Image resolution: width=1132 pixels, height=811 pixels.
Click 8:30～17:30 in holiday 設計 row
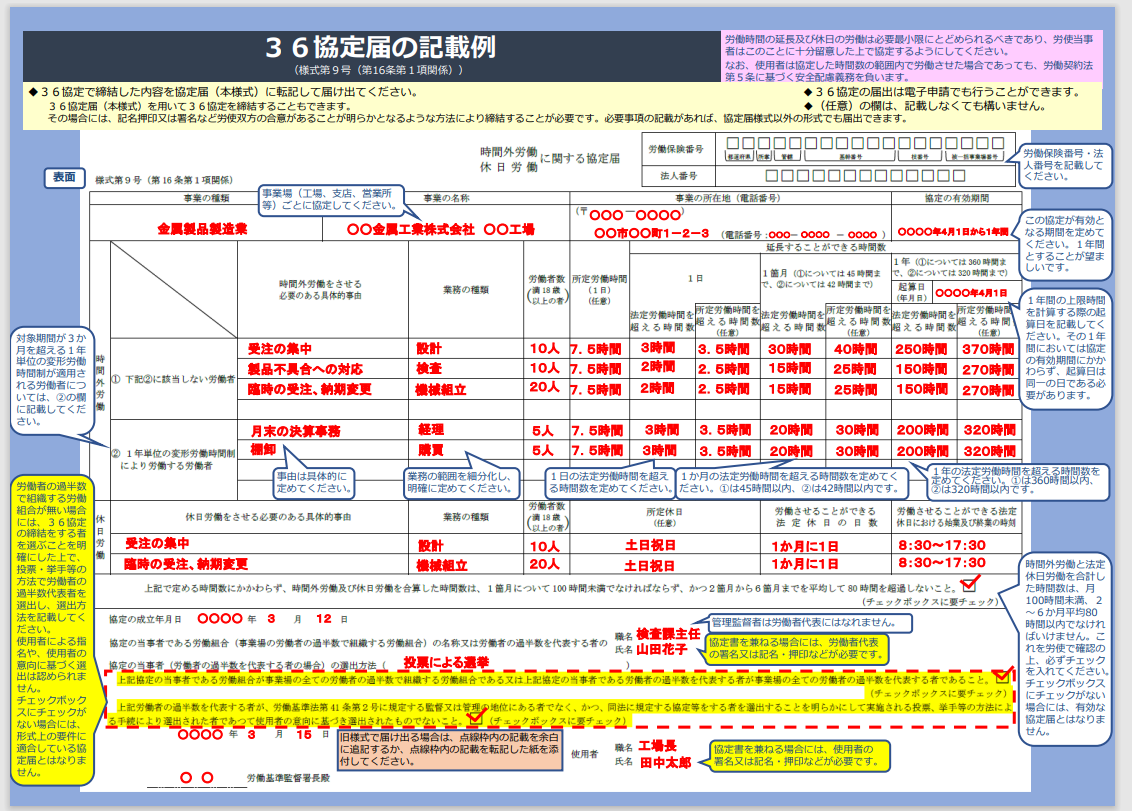(942, 545)
